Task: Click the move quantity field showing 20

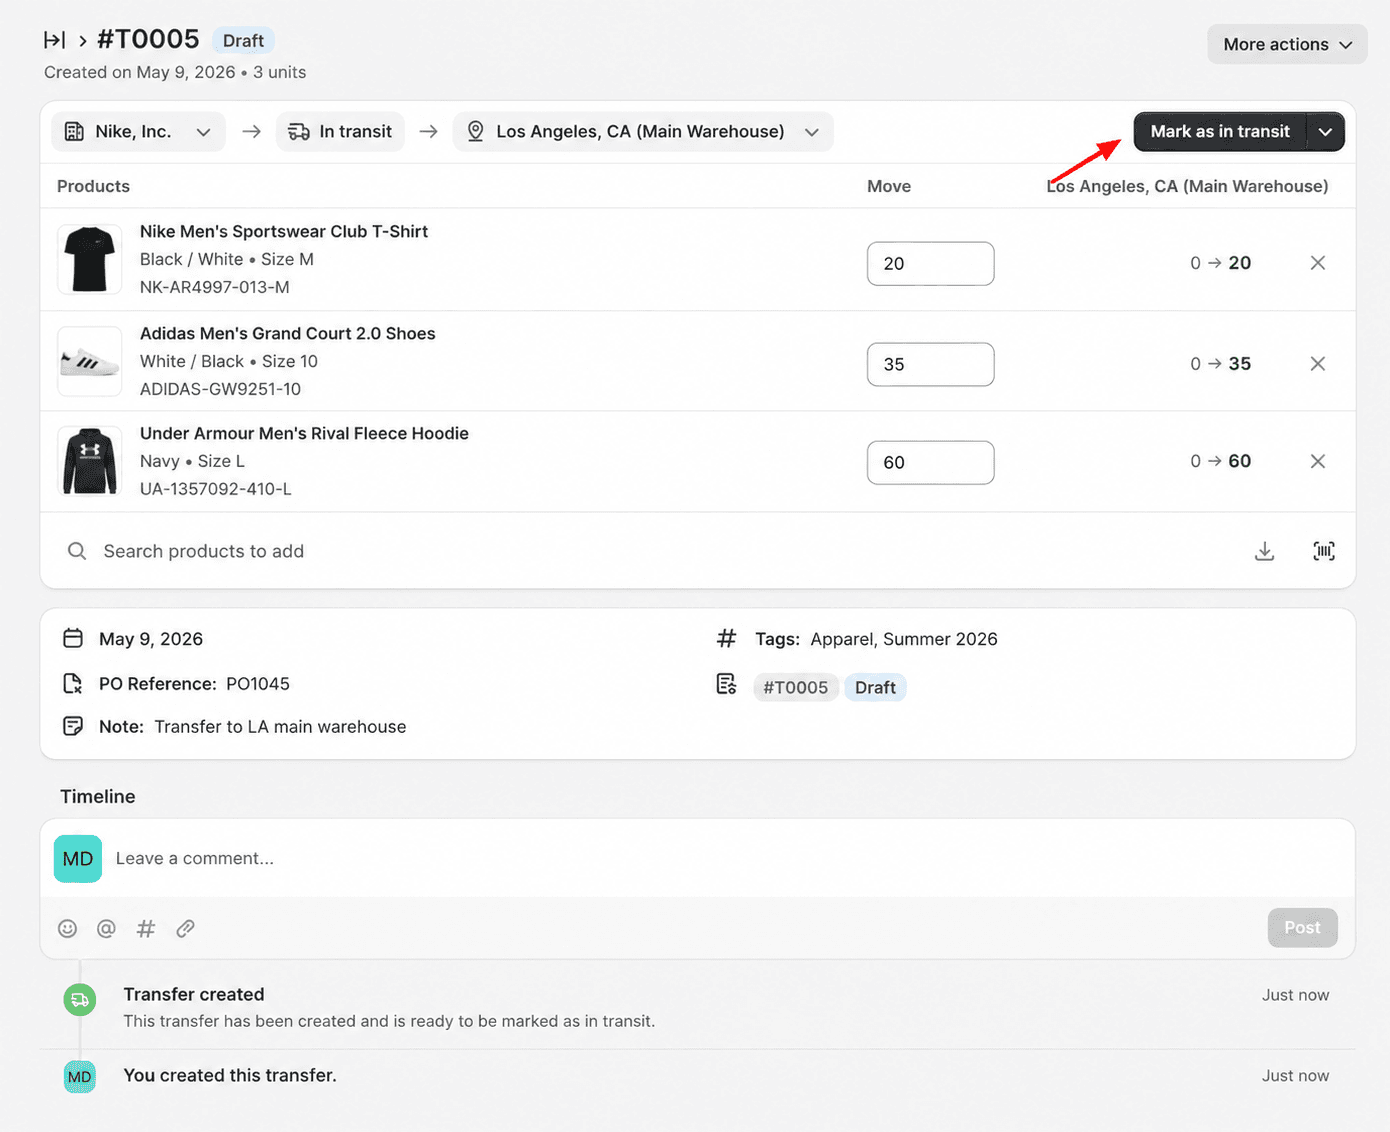Action: pyautogui.click(x=930, y=263)
